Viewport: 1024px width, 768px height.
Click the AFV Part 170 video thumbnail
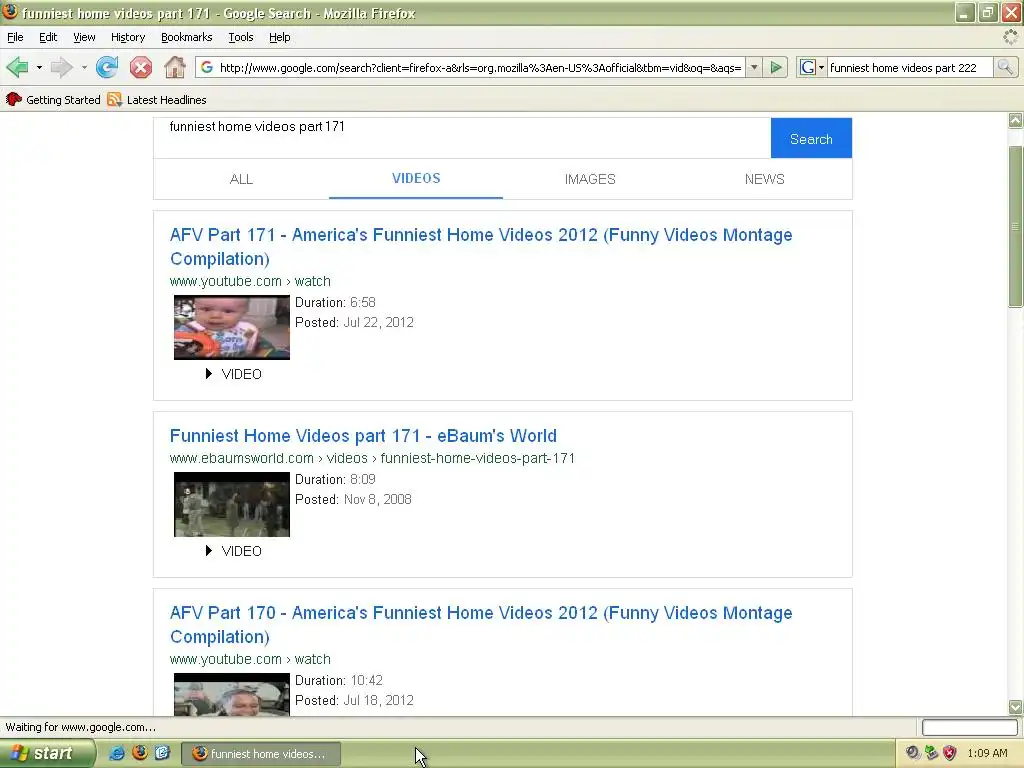click(x=232, y=694)
